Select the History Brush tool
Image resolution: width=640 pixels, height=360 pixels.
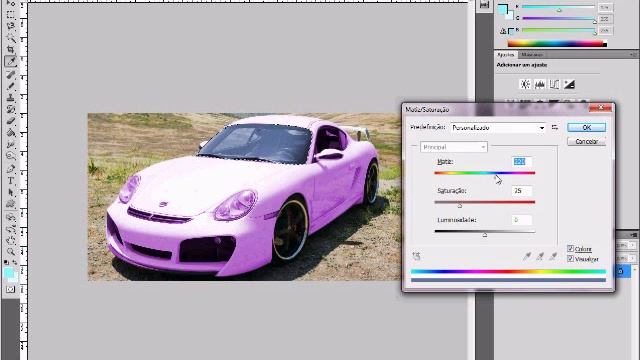coord(11,109)
